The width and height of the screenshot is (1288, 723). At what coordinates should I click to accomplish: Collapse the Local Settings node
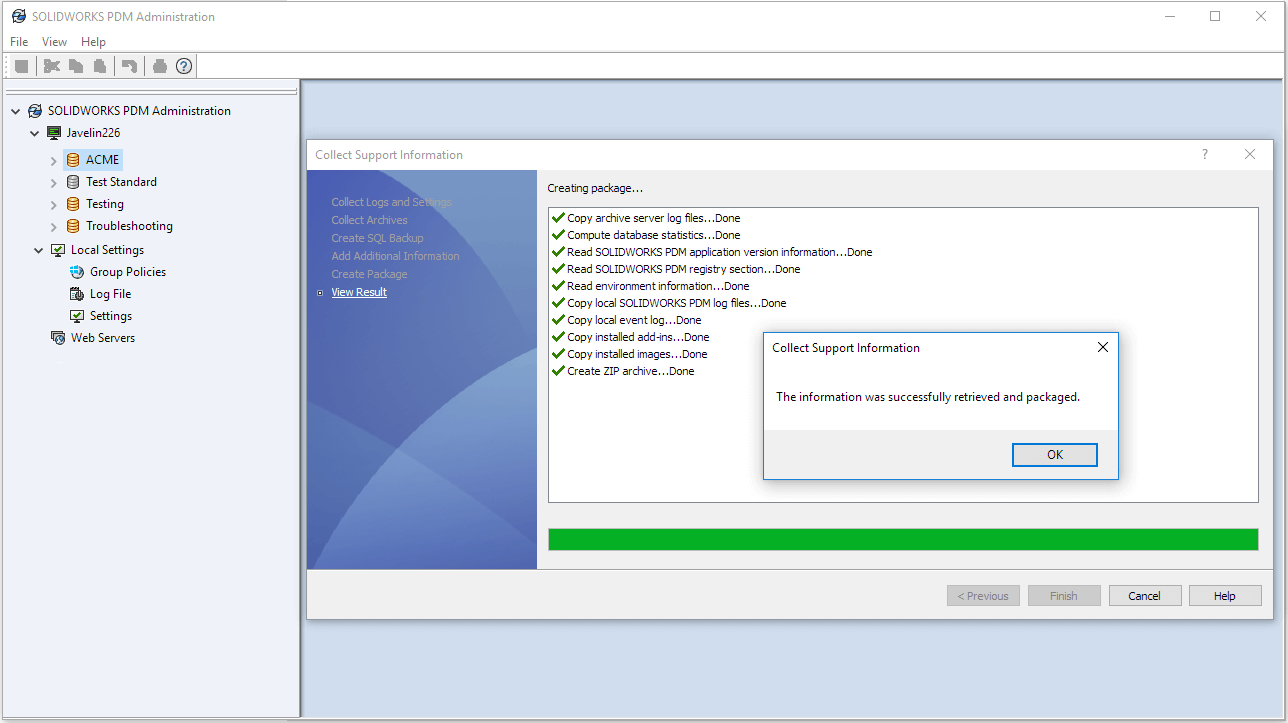click(39, 250)
